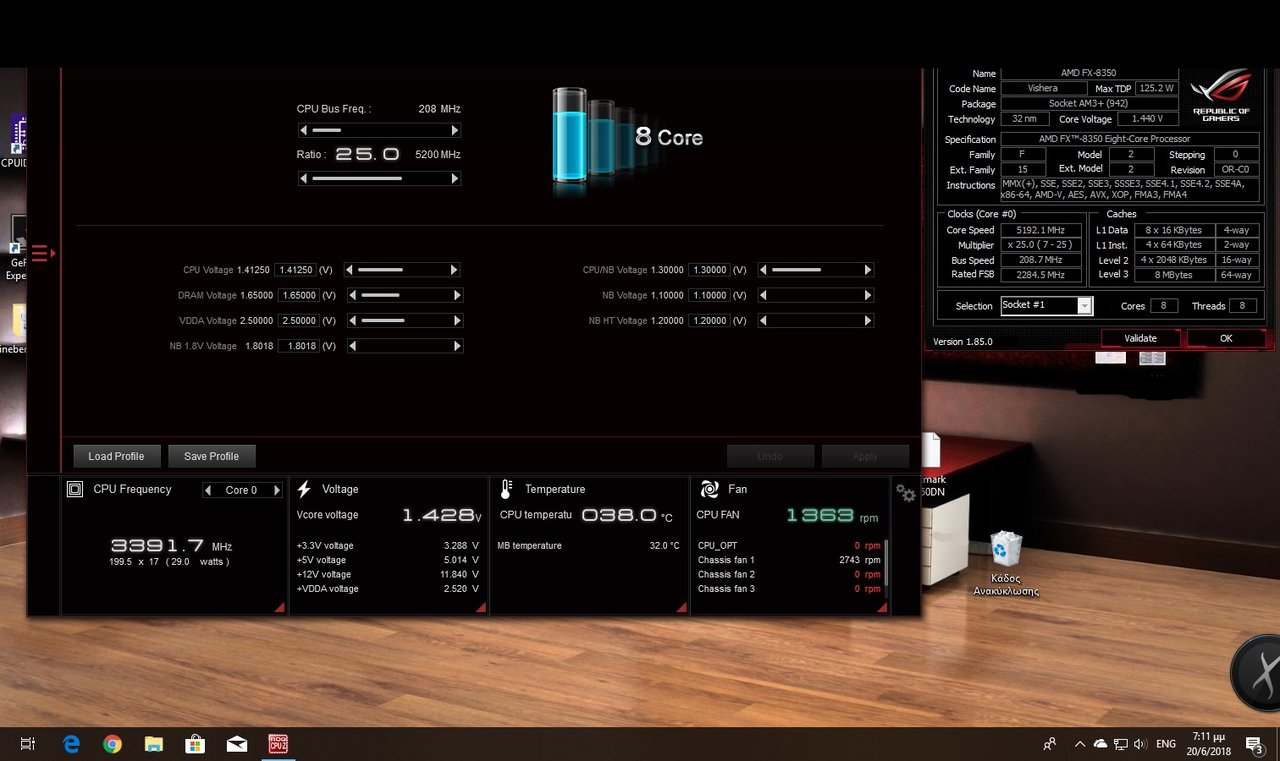Open Mail app from the taskbar
The width and height of the screenshot is (1280, 761).
coord(236,744)
